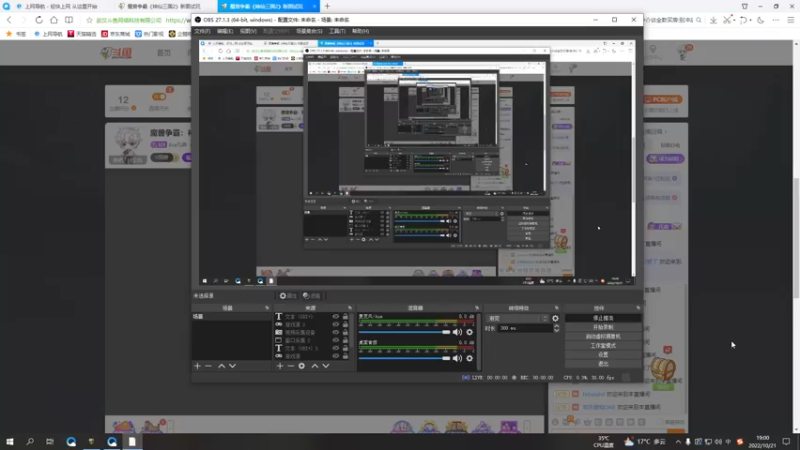The width and height of the screenshot is (800, 450).
Task: Add a new scene with plus icon
Action: click(197, 366)
